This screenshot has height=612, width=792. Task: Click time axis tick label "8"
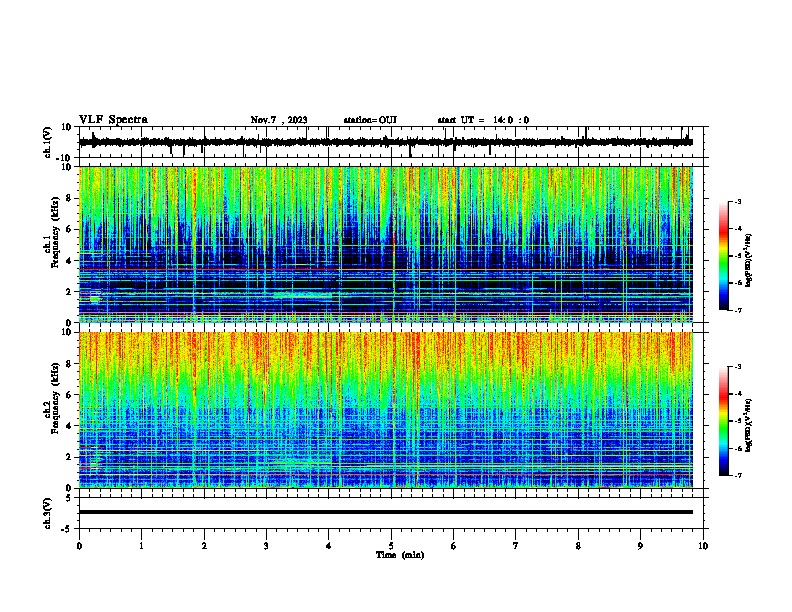click(x=578, y=546)
